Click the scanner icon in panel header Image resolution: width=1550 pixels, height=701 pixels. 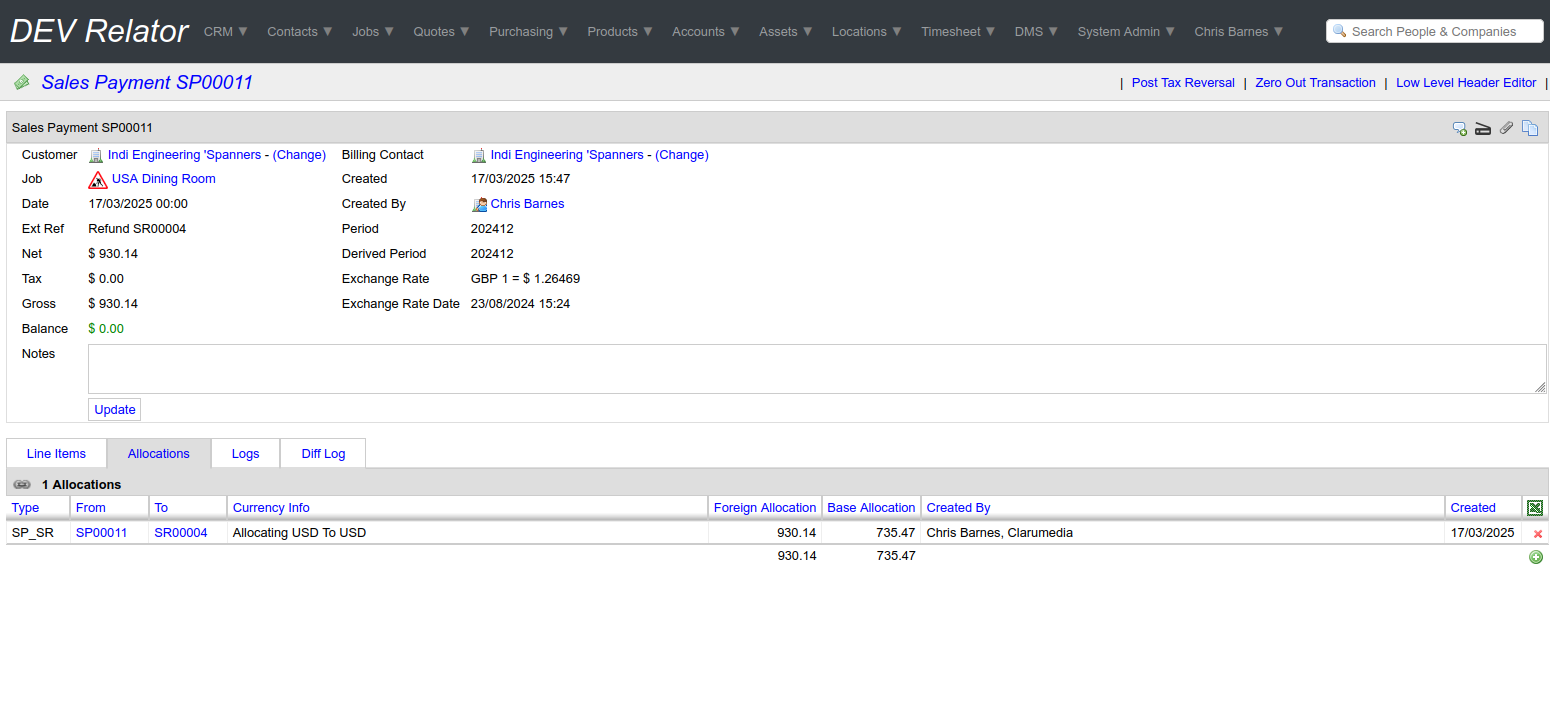[1483, 128]
